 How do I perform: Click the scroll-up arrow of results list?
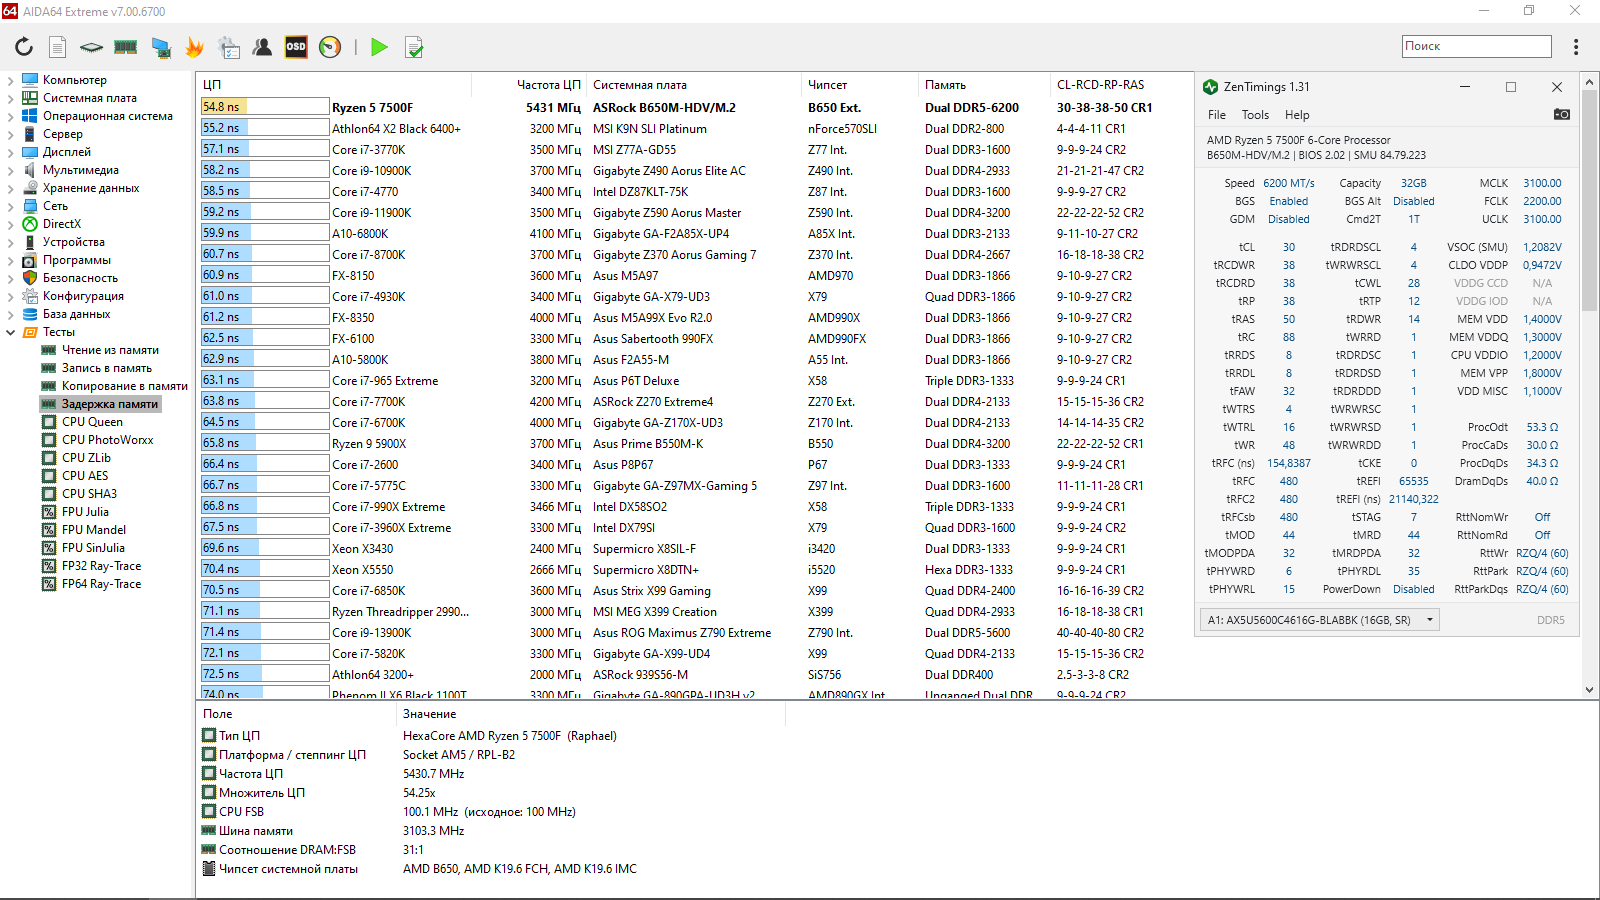pos(1589,81)
